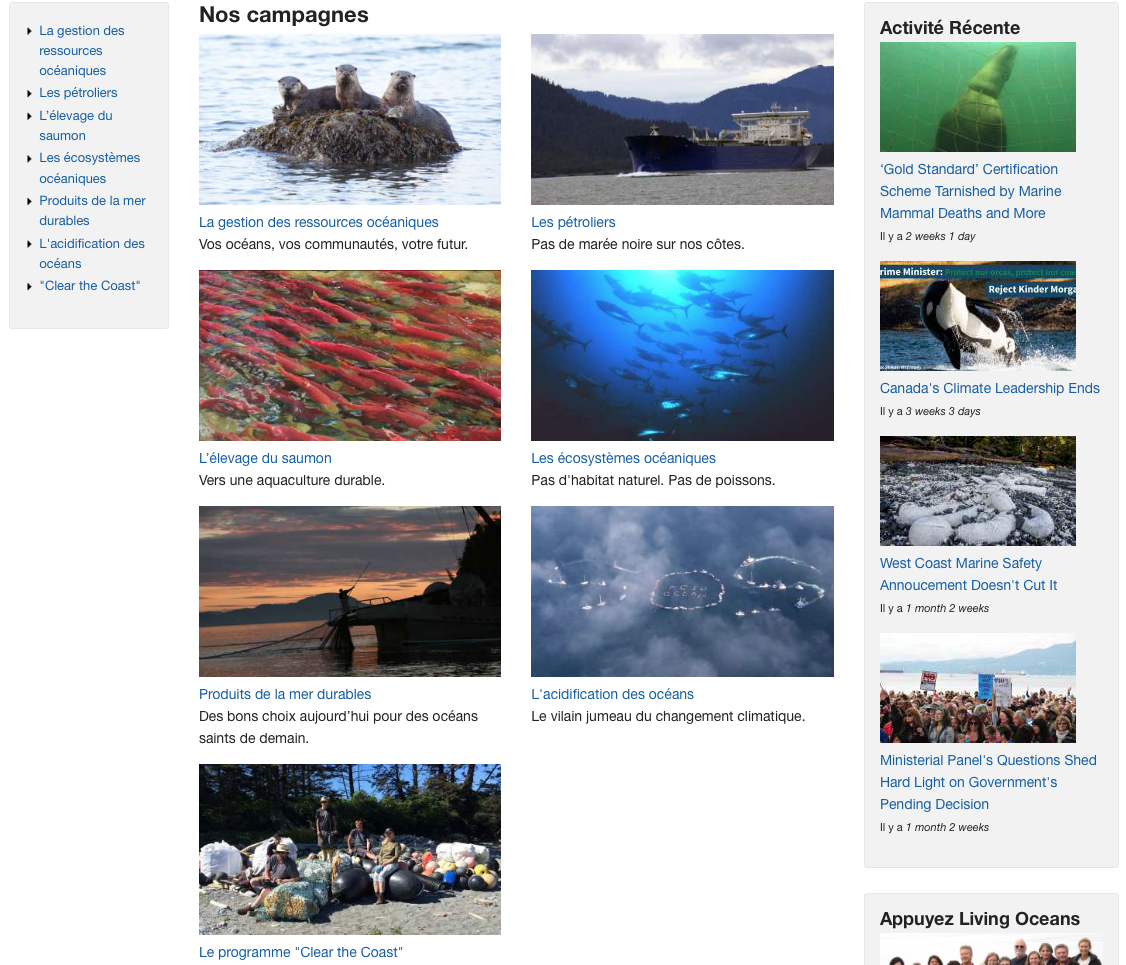Click the sunset fishing boat image
The height and width of the screenshot is (965, 1126).
click(x=350, y=592)
